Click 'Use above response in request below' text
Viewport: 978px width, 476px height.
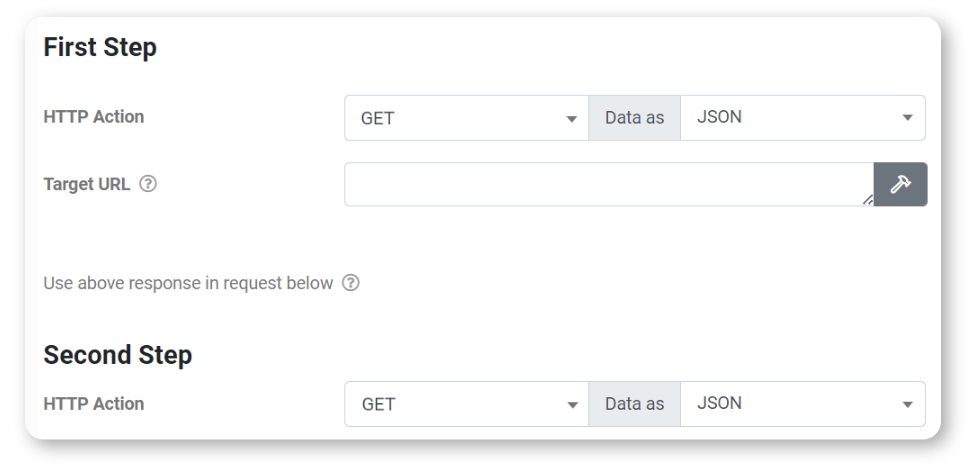click(188, 283)
